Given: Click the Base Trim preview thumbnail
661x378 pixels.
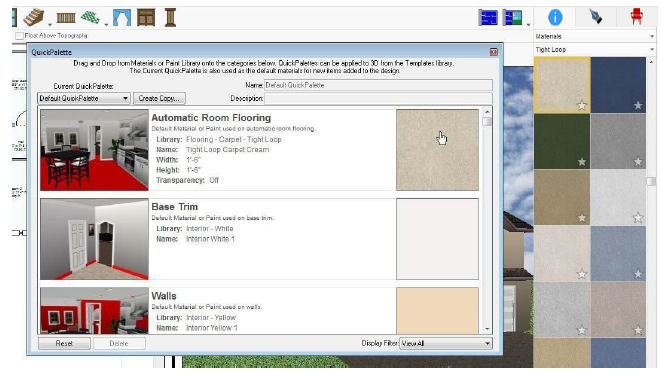Looking at the screenshot, I should point(94,239).
